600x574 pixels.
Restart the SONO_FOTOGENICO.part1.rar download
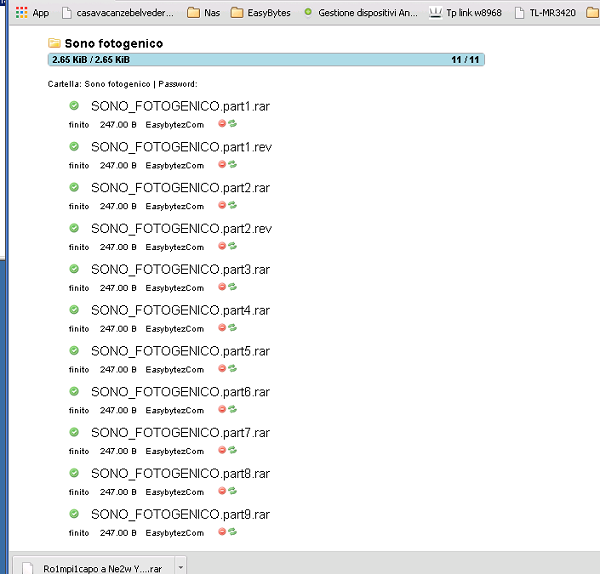232,124
